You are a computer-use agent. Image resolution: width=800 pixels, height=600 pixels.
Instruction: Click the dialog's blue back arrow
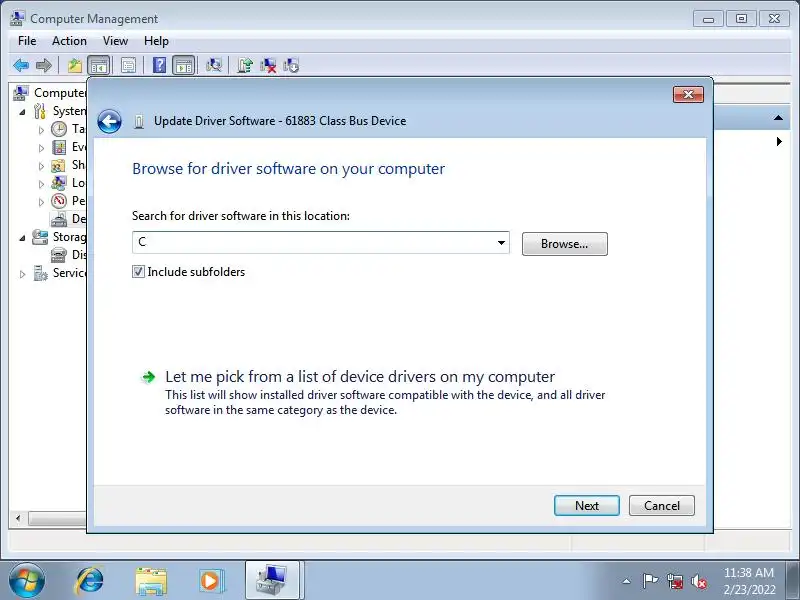pos(109,121)
